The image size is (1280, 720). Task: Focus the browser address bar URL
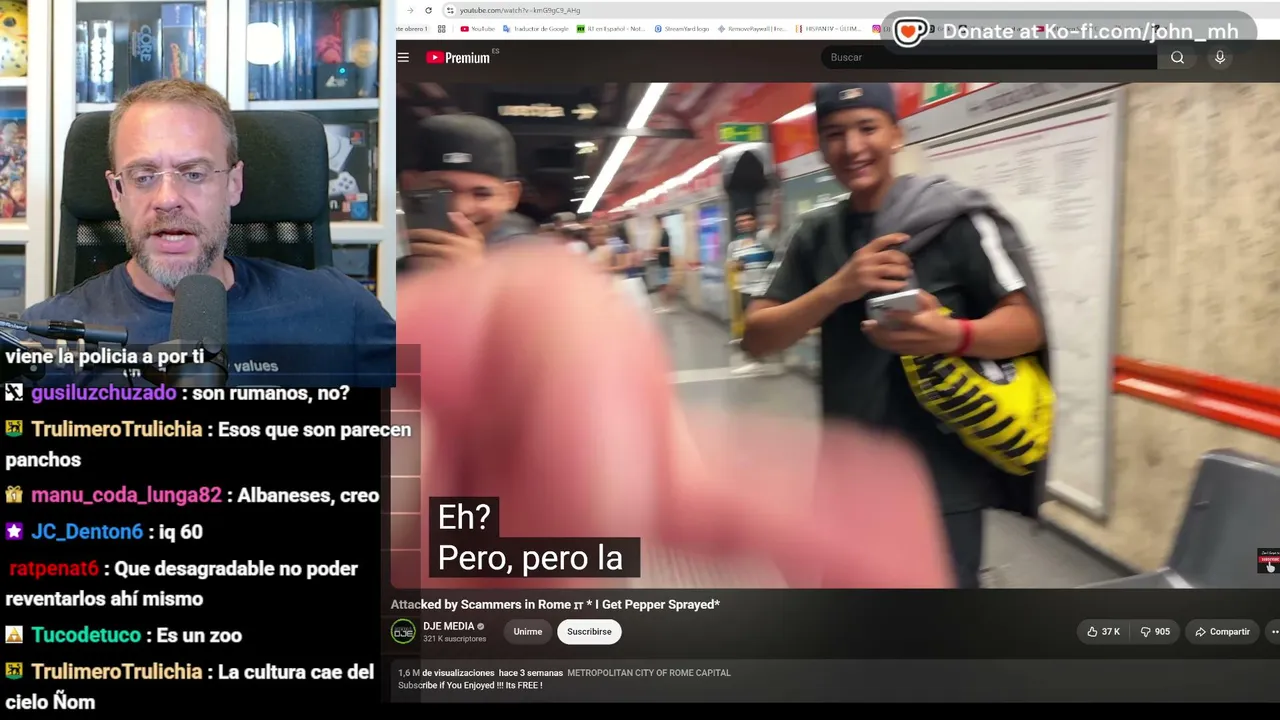point(520,10)
